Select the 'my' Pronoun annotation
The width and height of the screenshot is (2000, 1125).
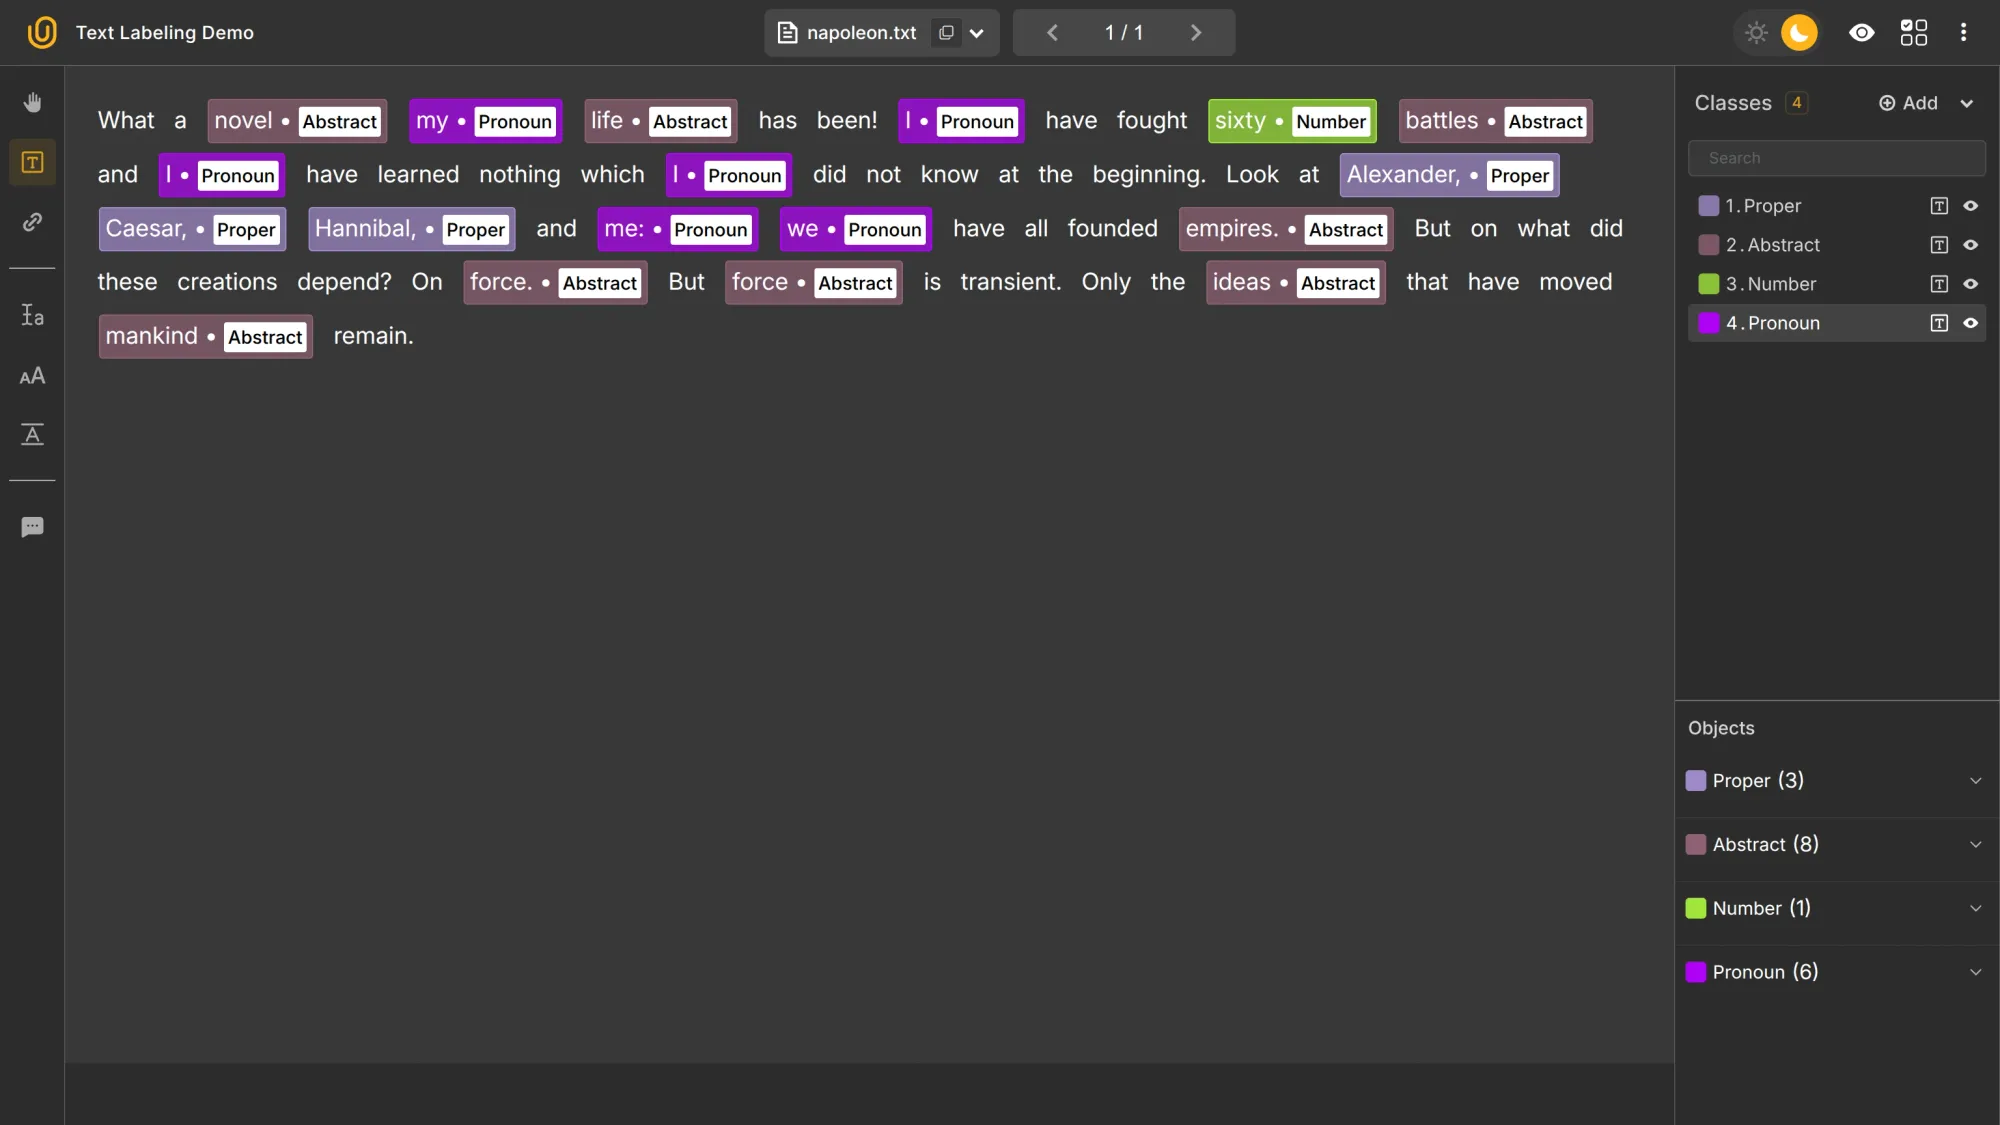pos(485,121)
